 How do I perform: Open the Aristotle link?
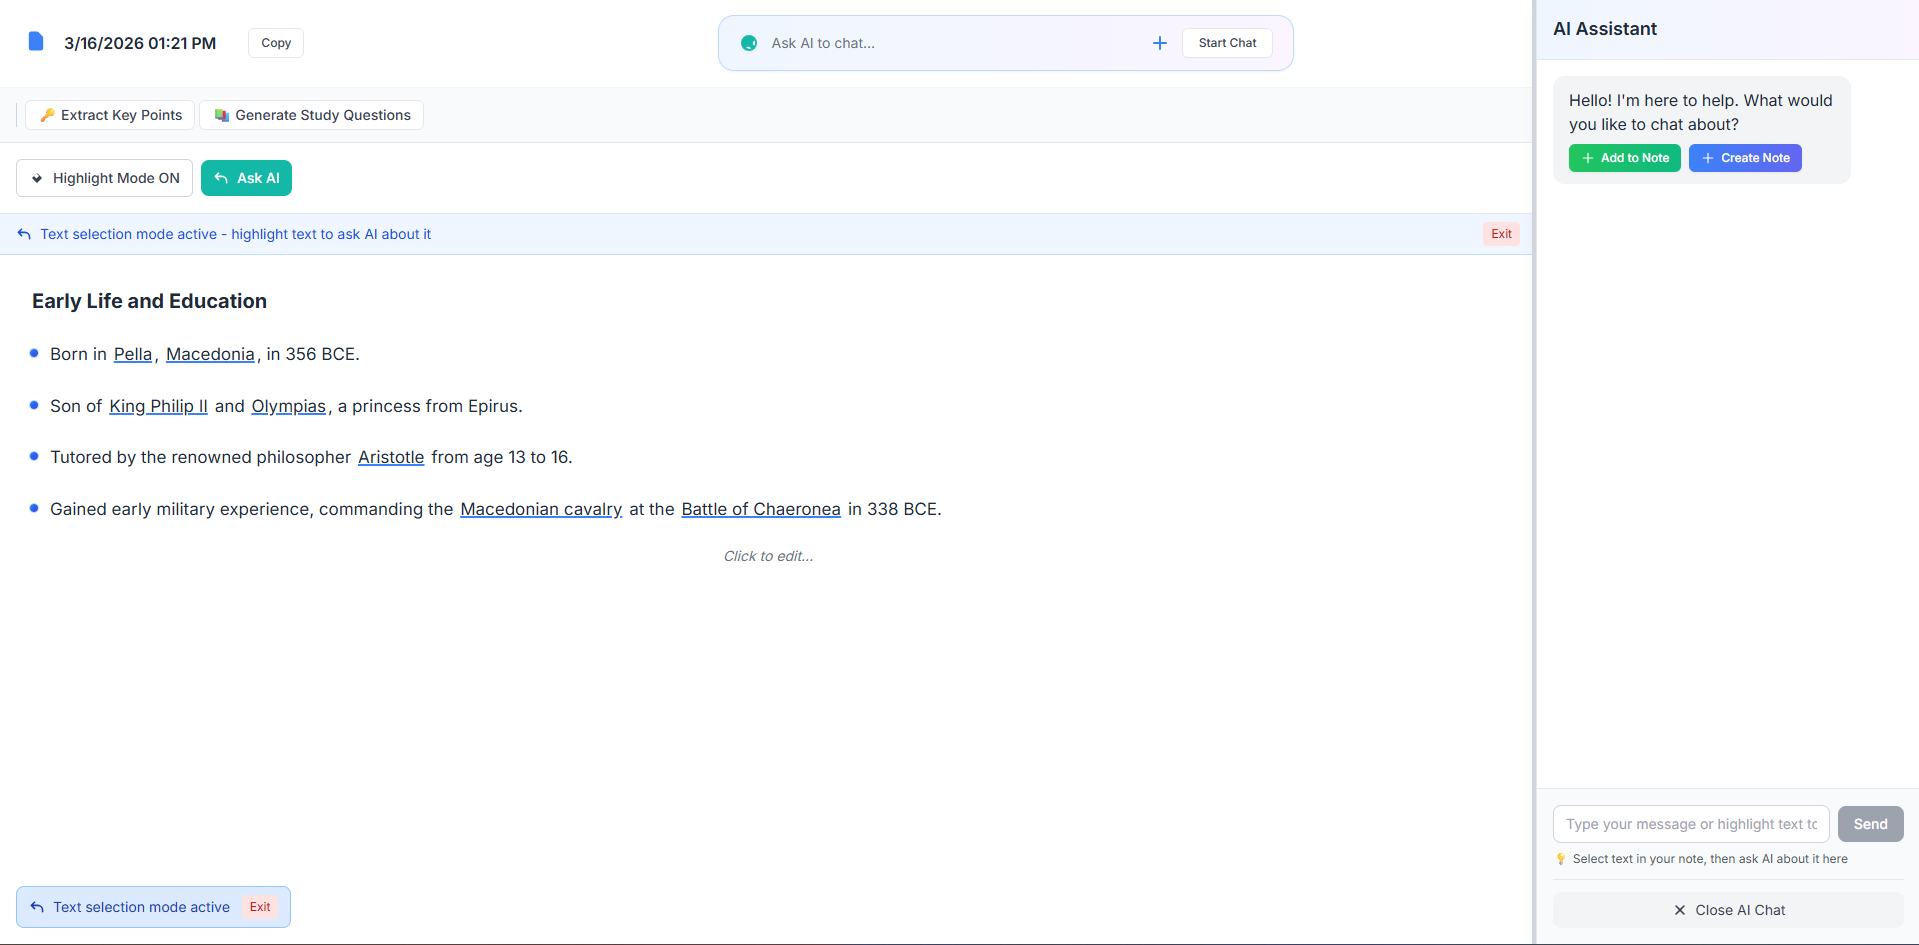(x=391, y=457)
